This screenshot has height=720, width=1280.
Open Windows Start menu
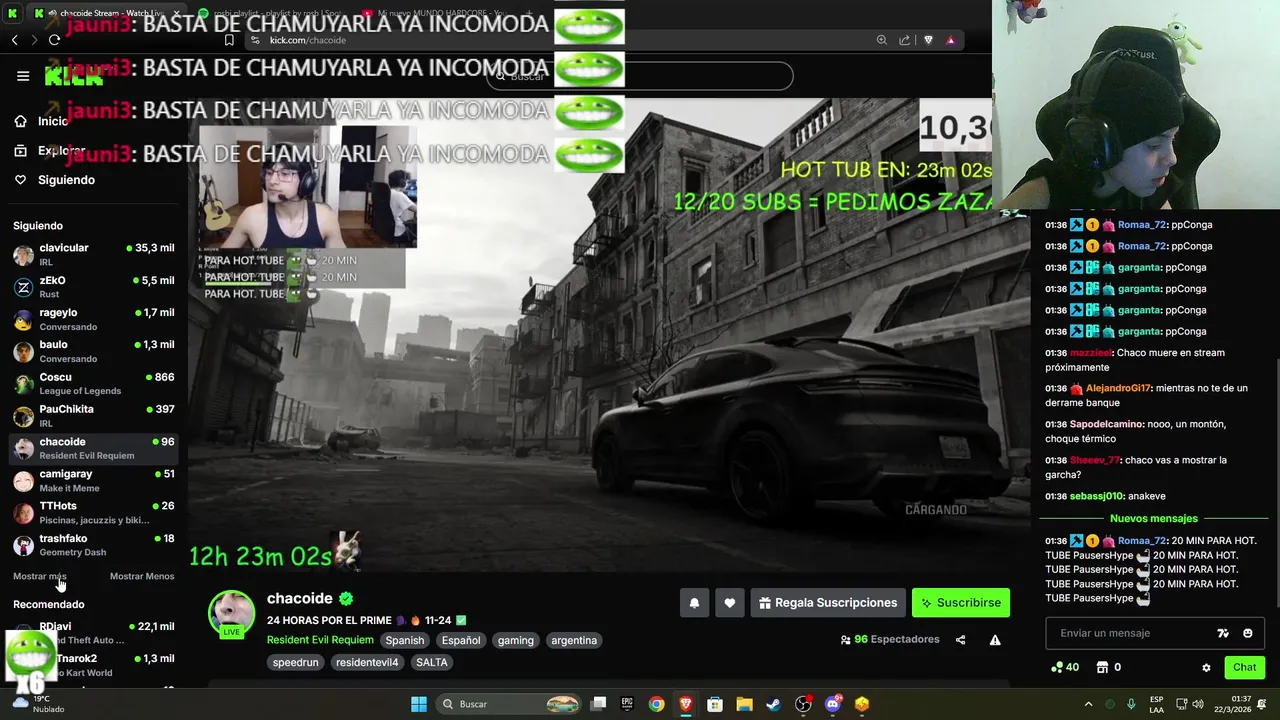click(419, 704)
